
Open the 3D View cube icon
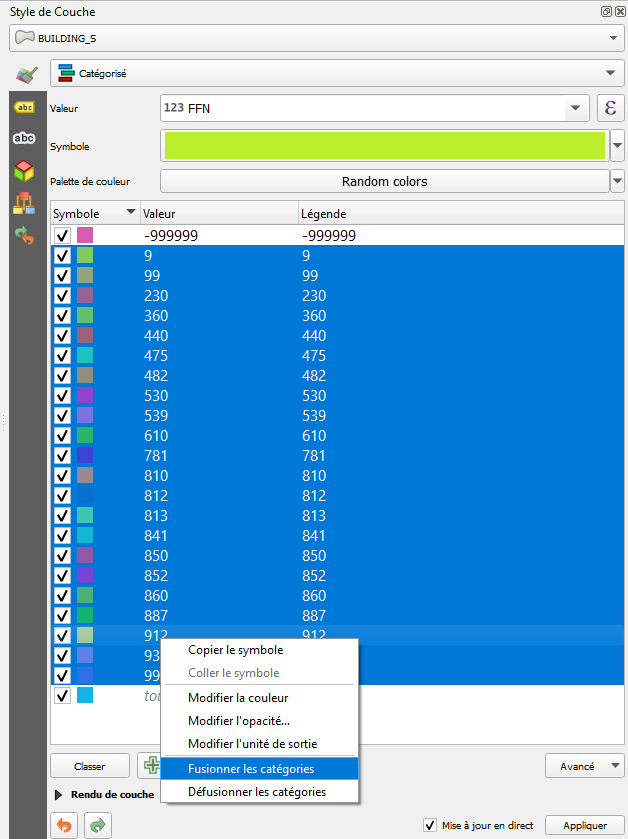(x=24, y=171)
